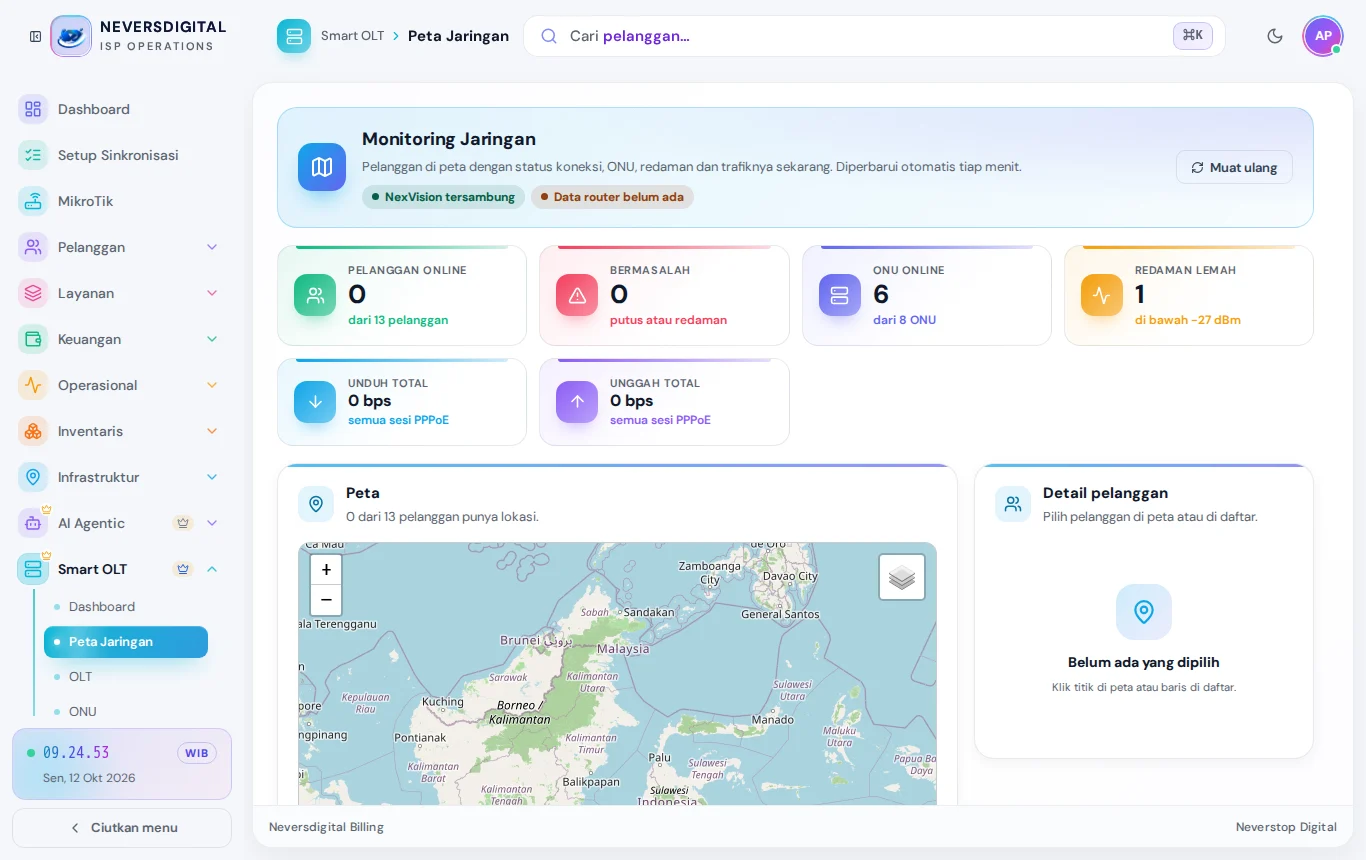Click the map layers control icon
This screenshot has height=860, width=1366.
tap(902, 577)
